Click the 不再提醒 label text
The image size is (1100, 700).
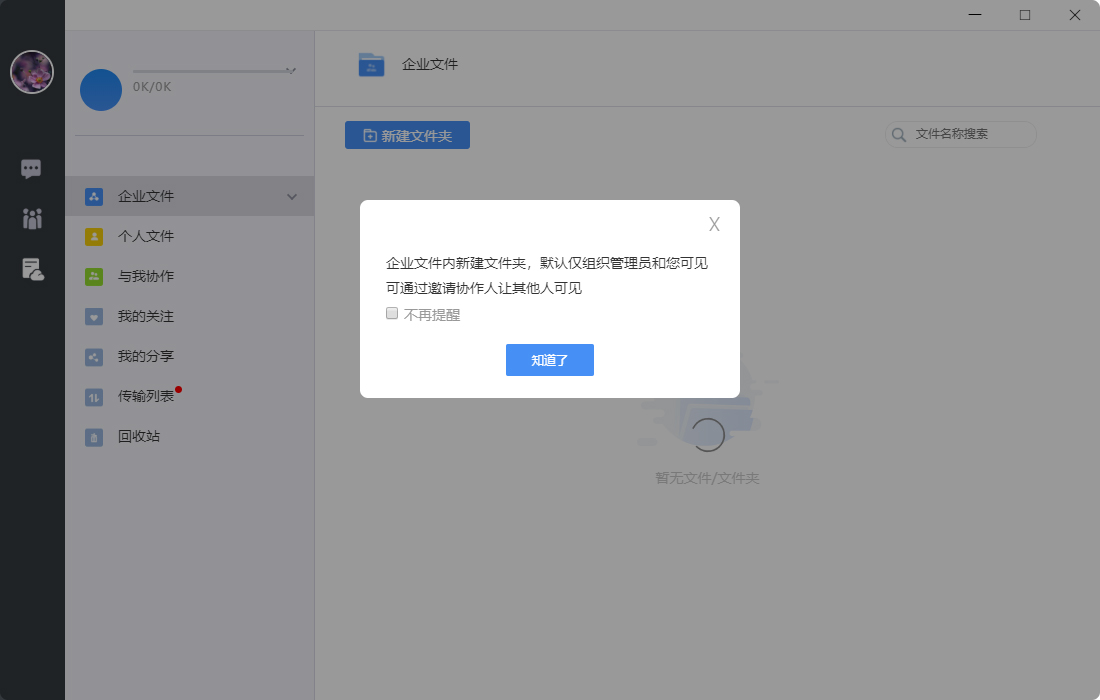click(x=432, y=315)
